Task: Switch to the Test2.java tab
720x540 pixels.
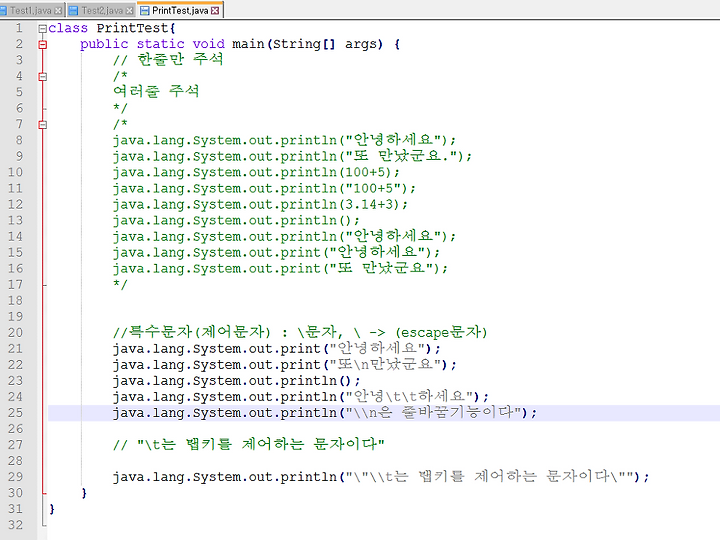Action: (102, 10)
